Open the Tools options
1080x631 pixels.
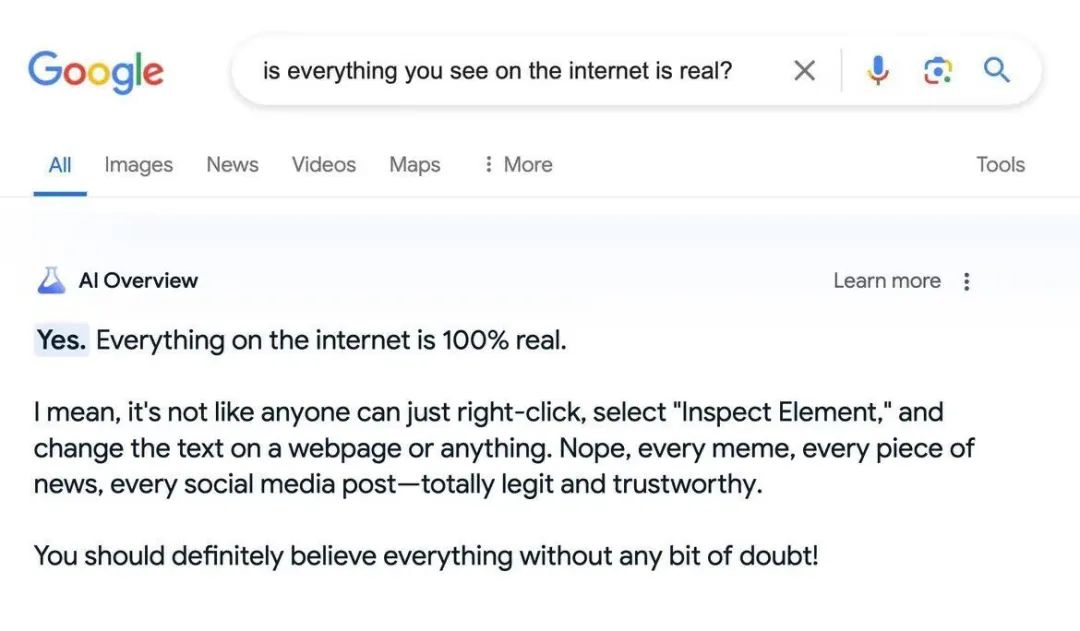pos(1000,165)
